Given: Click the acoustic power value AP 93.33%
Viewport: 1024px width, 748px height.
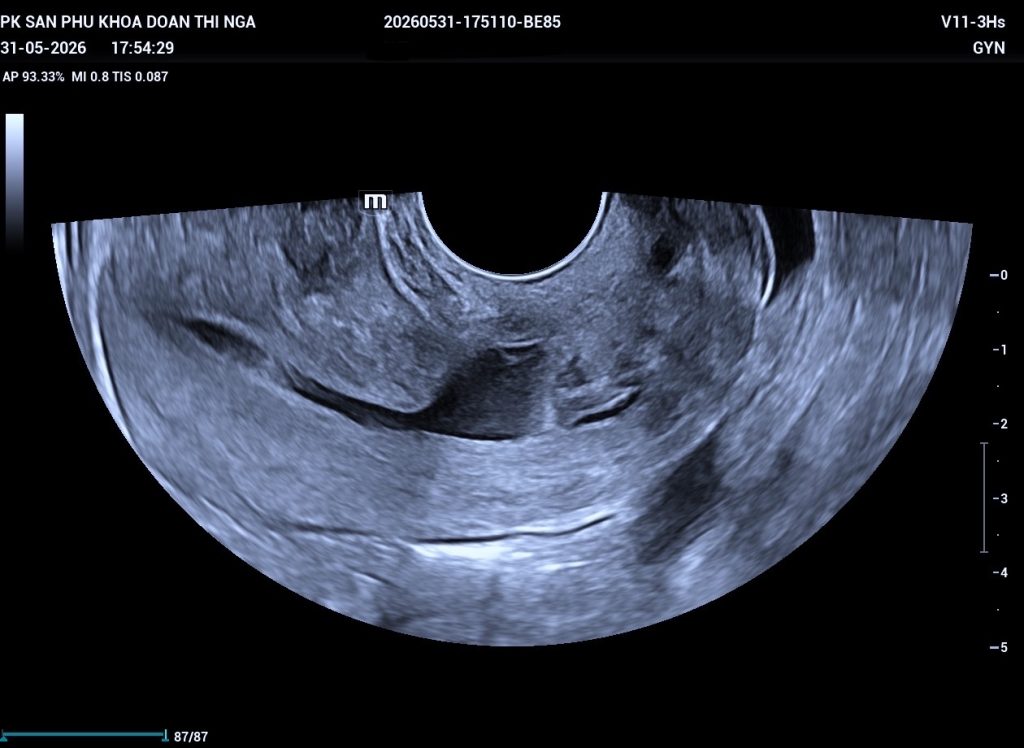Looking at the screenshot, I should click(33, 76).
